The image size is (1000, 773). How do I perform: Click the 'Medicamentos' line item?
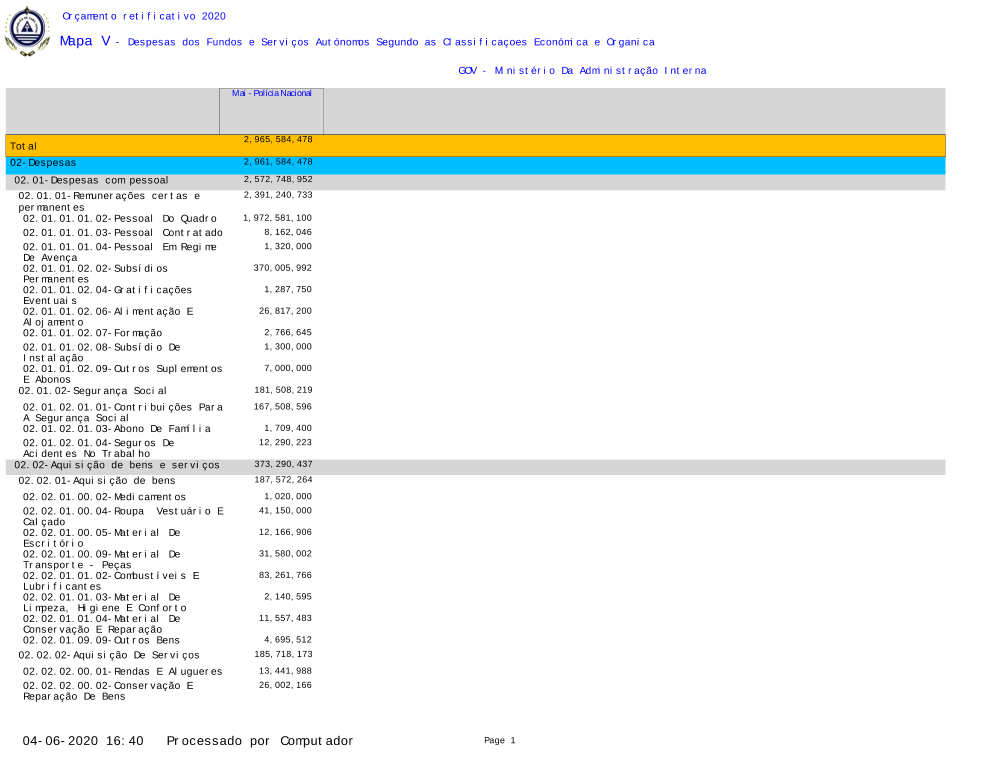104,497
